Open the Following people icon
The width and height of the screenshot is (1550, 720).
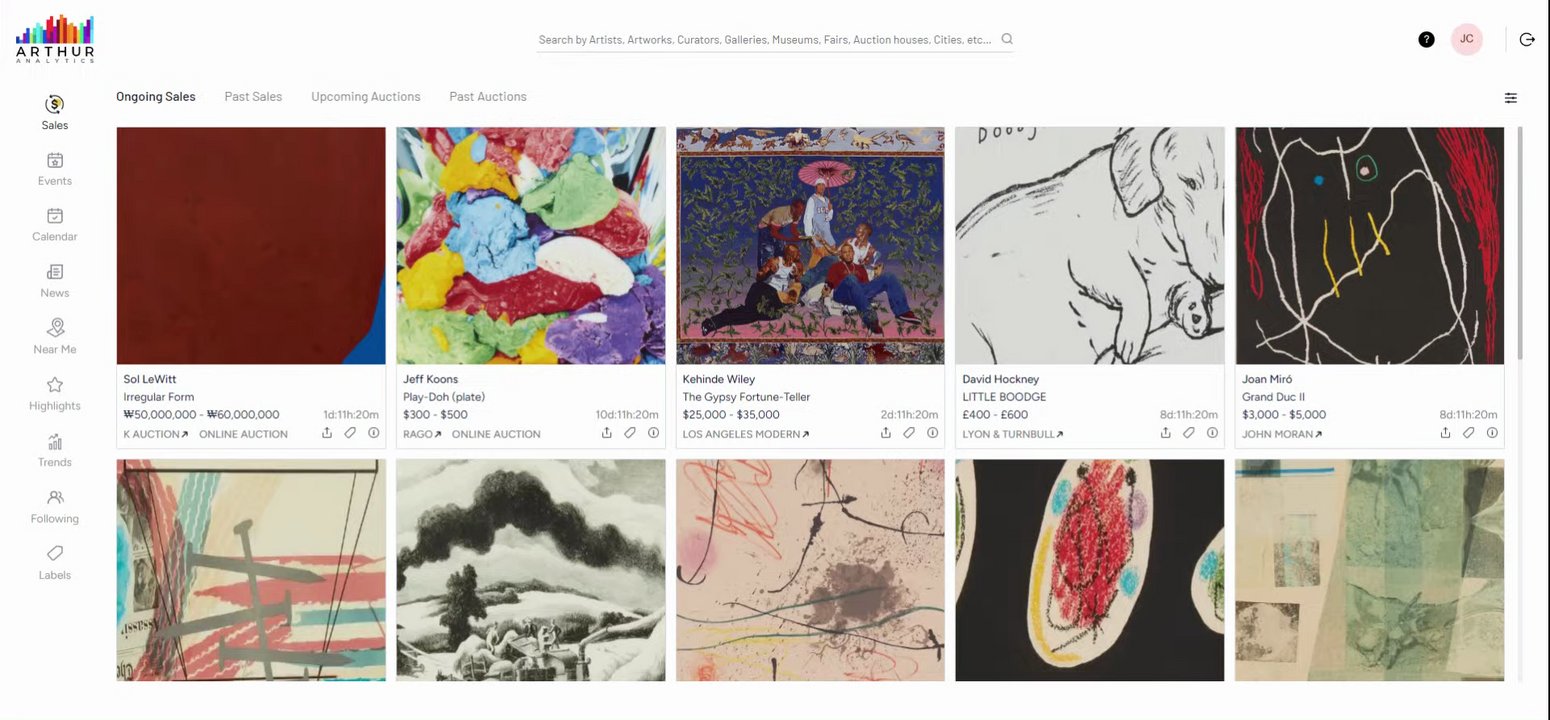55,497
